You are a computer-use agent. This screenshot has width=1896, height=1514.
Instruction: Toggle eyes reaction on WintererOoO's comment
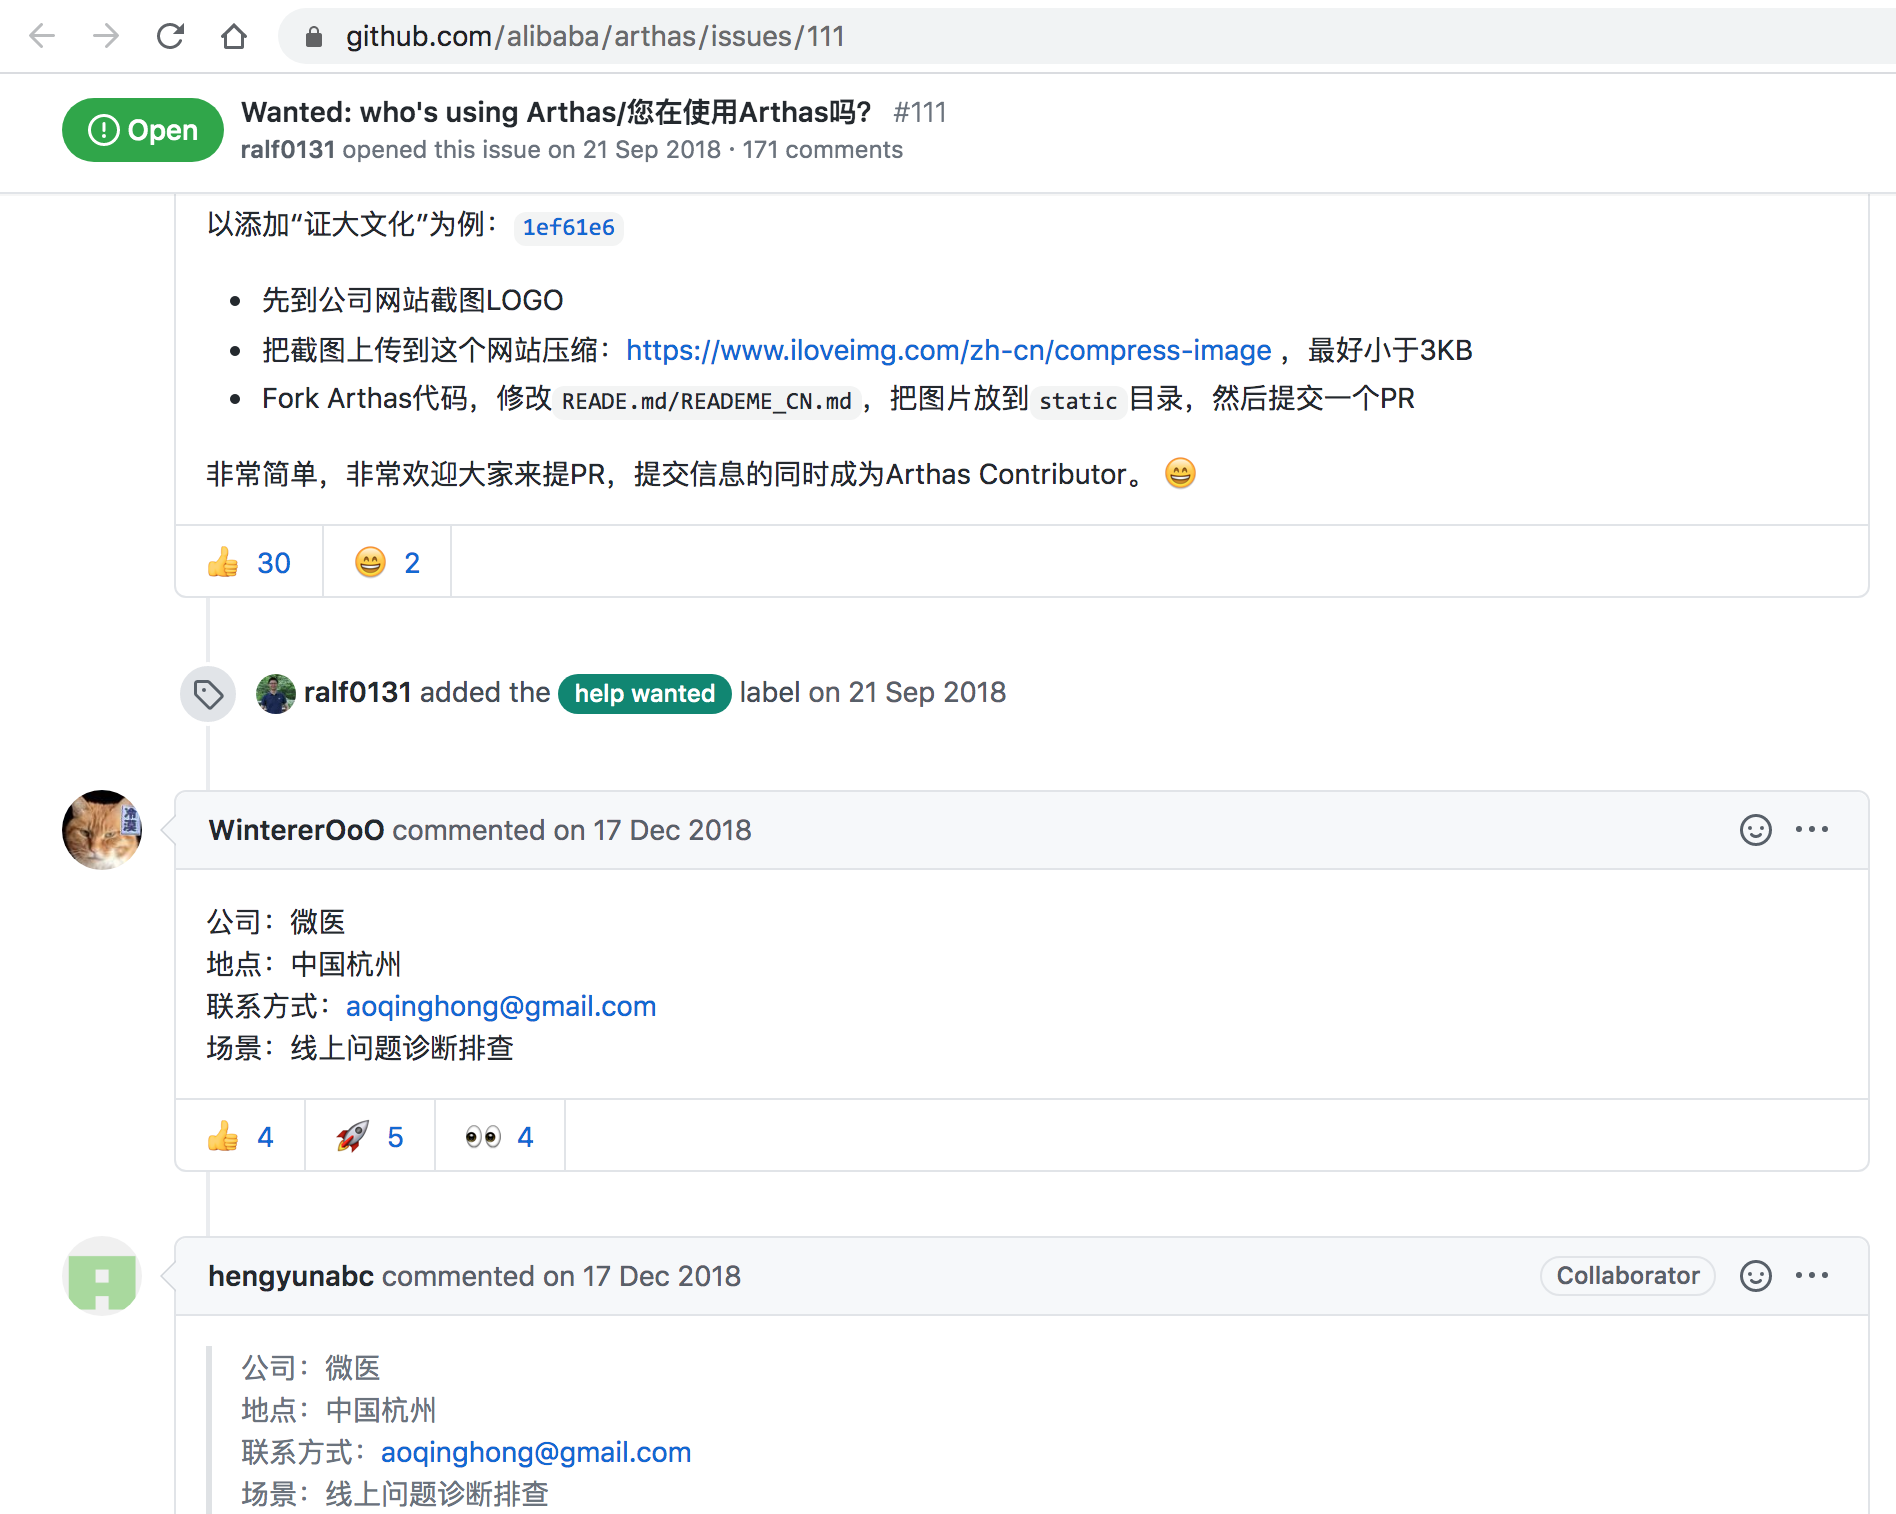click(x=500, y=1137)
